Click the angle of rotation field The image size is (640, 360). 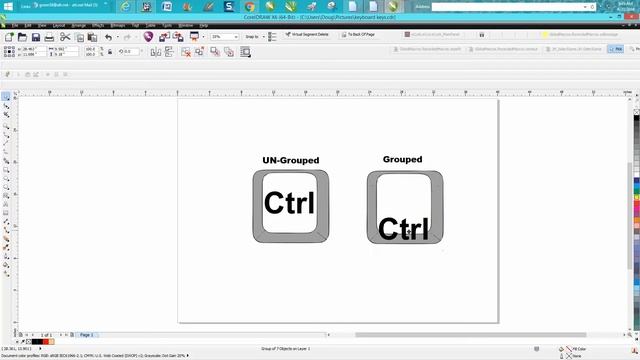[131, 52]
